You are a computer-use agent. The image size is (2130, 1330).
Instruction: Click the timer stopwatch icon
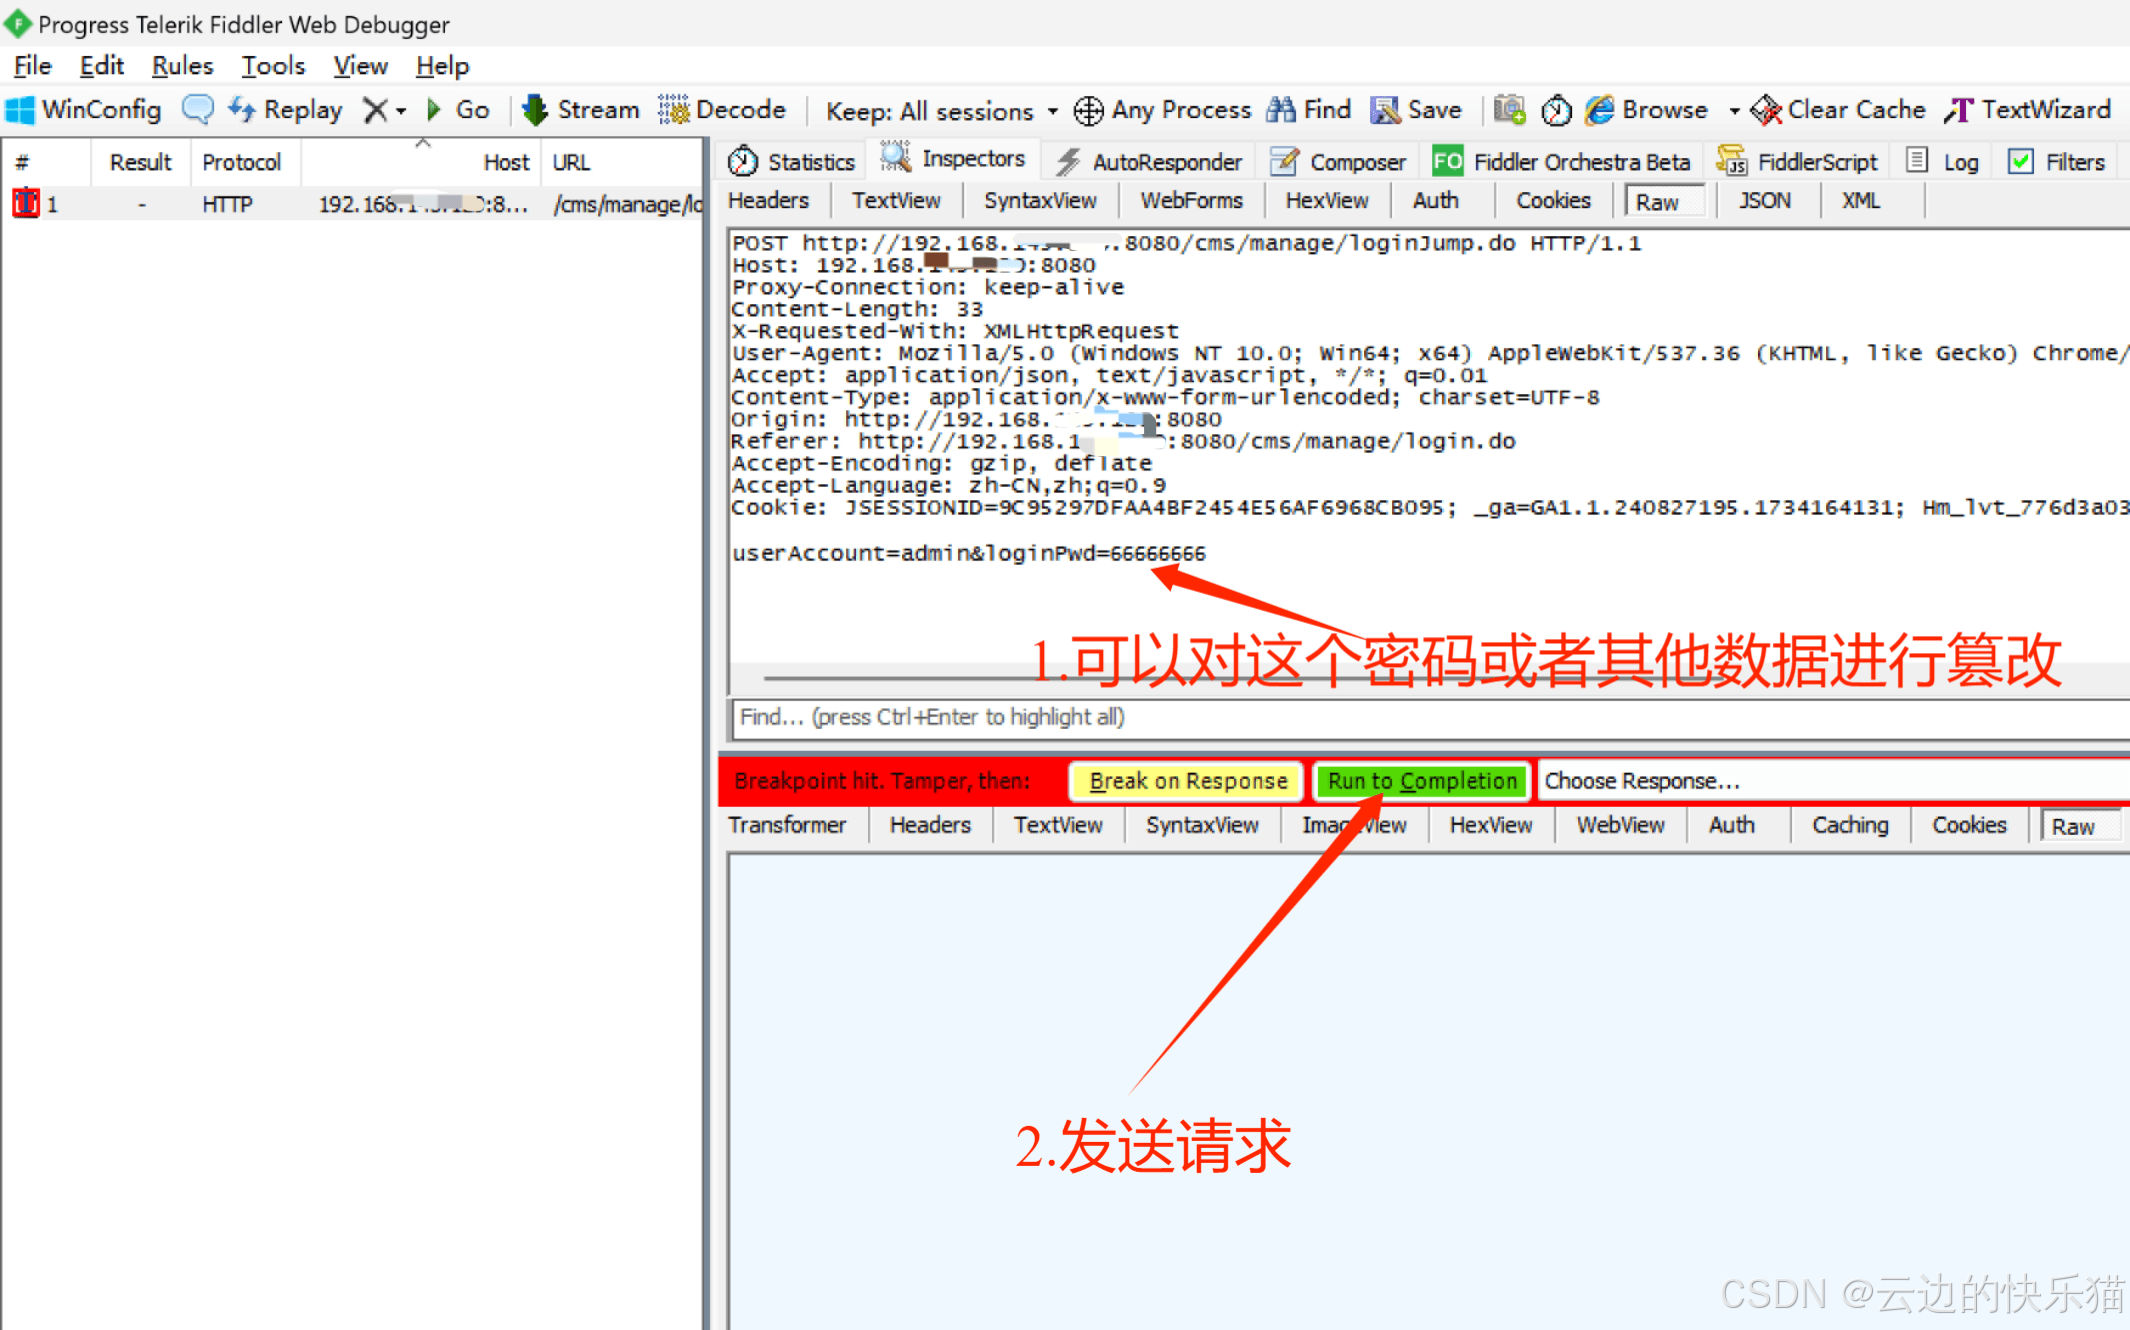tap(1556, 110)
